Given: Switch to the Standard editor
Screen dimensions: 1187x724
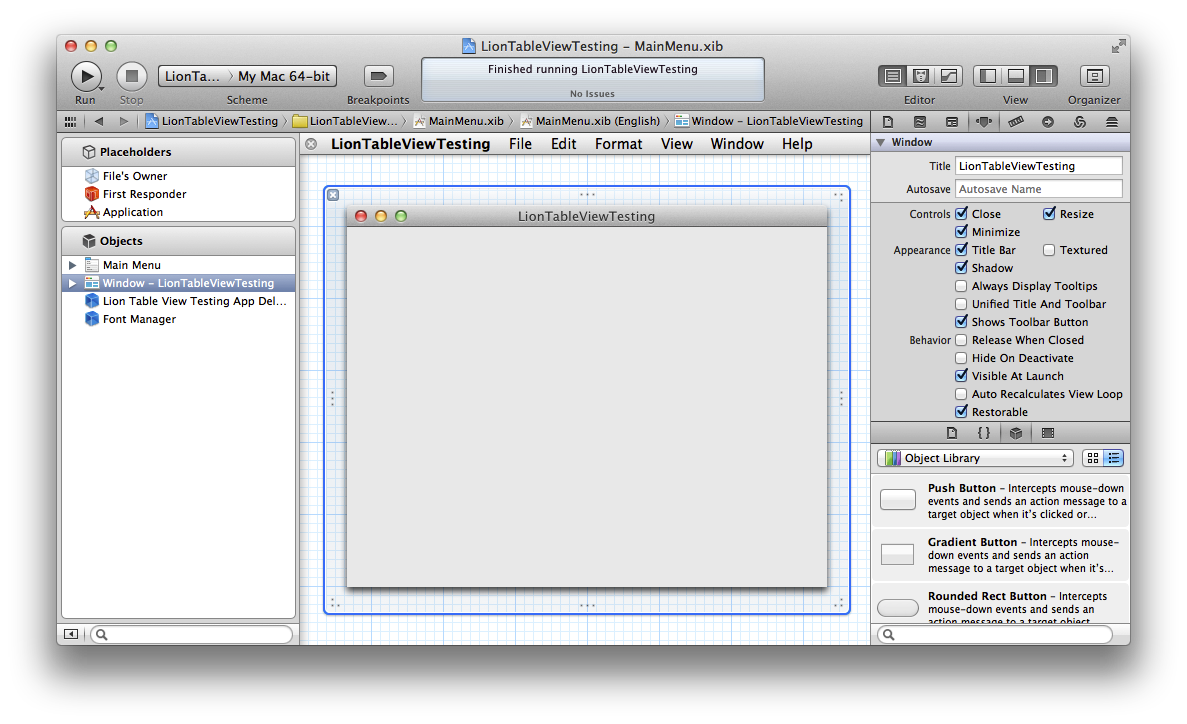Looking at the screenshot, I should click(893, 76).
